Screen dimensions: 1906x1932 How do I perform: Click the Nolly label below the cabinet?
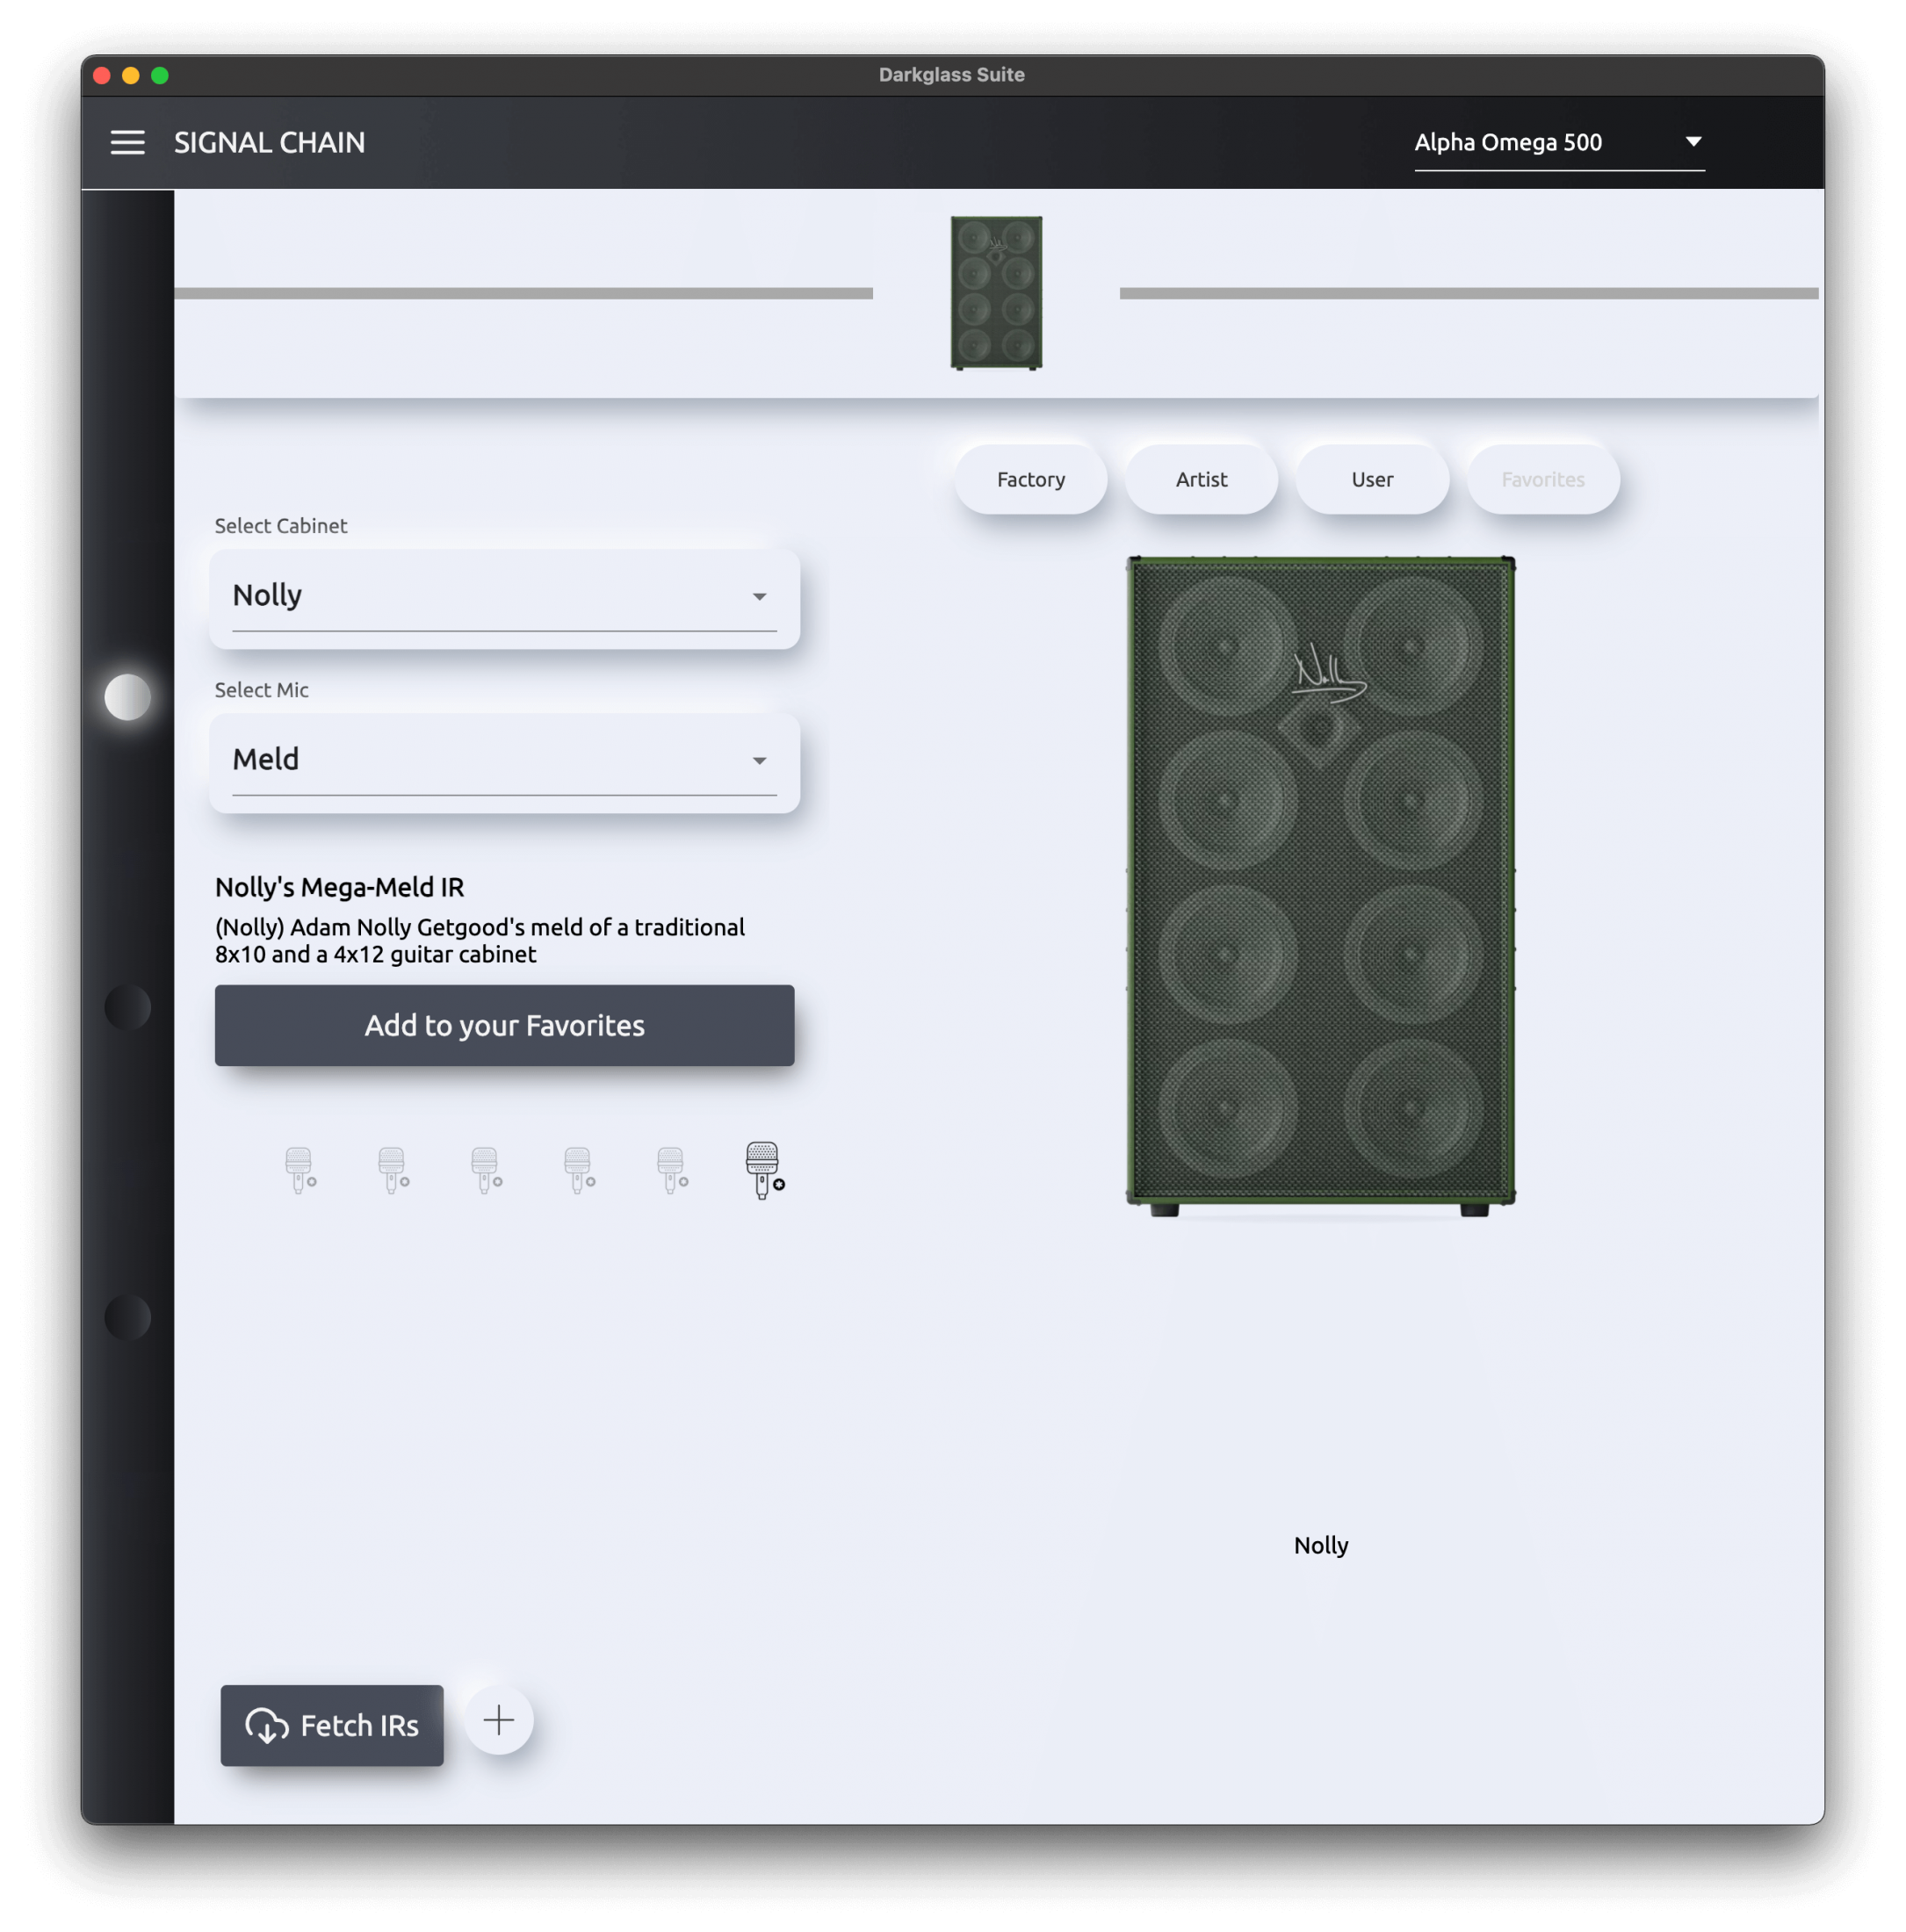coord(1320,1545)
